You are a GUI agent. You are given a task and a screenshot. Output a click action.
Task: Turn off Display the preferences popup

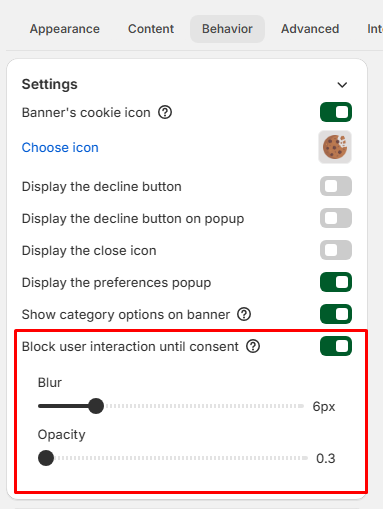point(336,282)
